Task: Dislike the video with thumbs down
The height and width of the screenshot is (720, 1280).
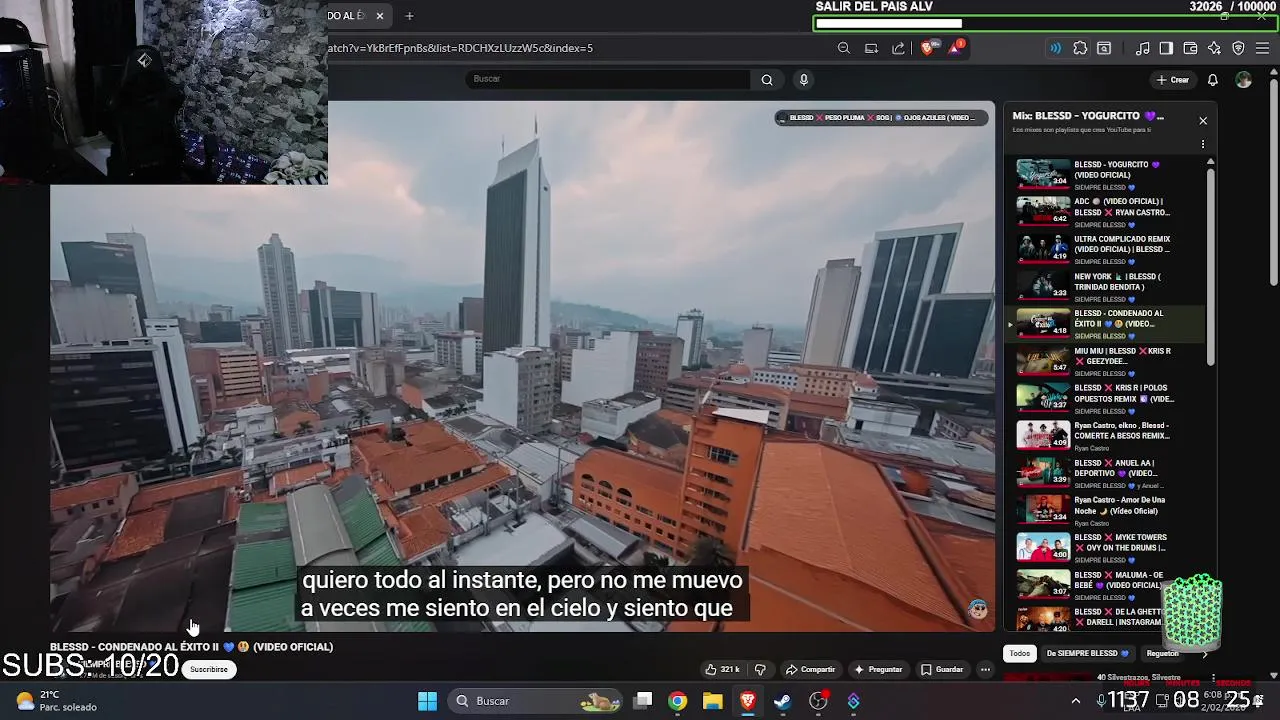Action: 760,669
